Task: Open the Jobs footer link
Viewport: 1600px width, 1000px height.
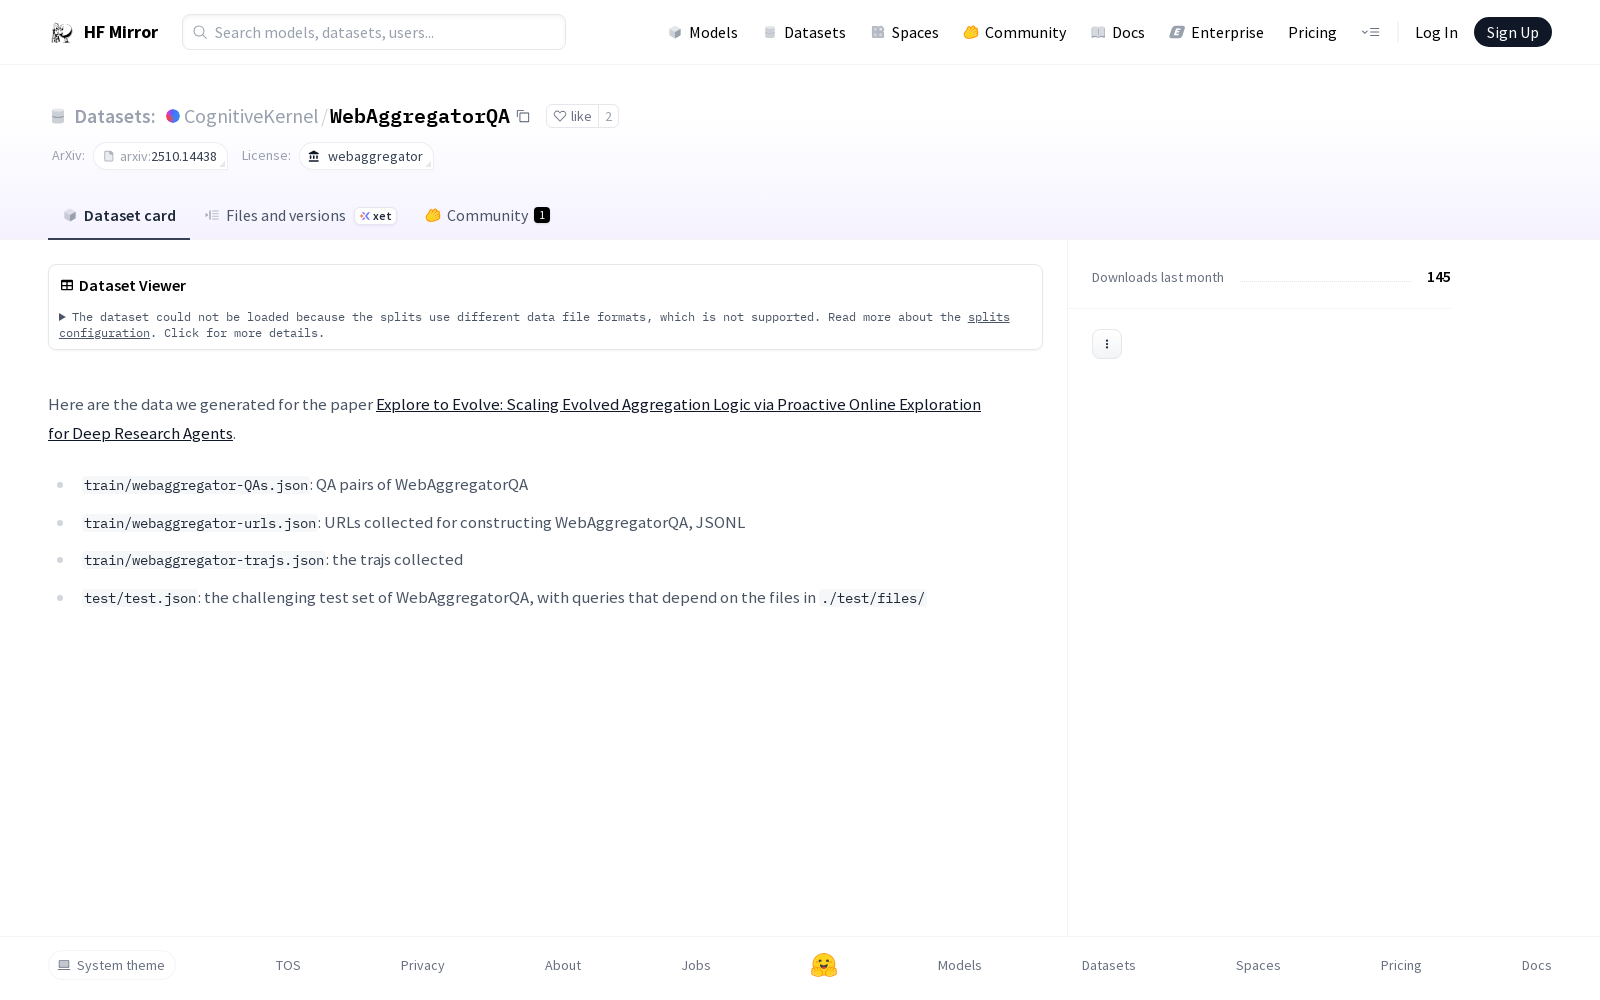Action: click(696, 965)
